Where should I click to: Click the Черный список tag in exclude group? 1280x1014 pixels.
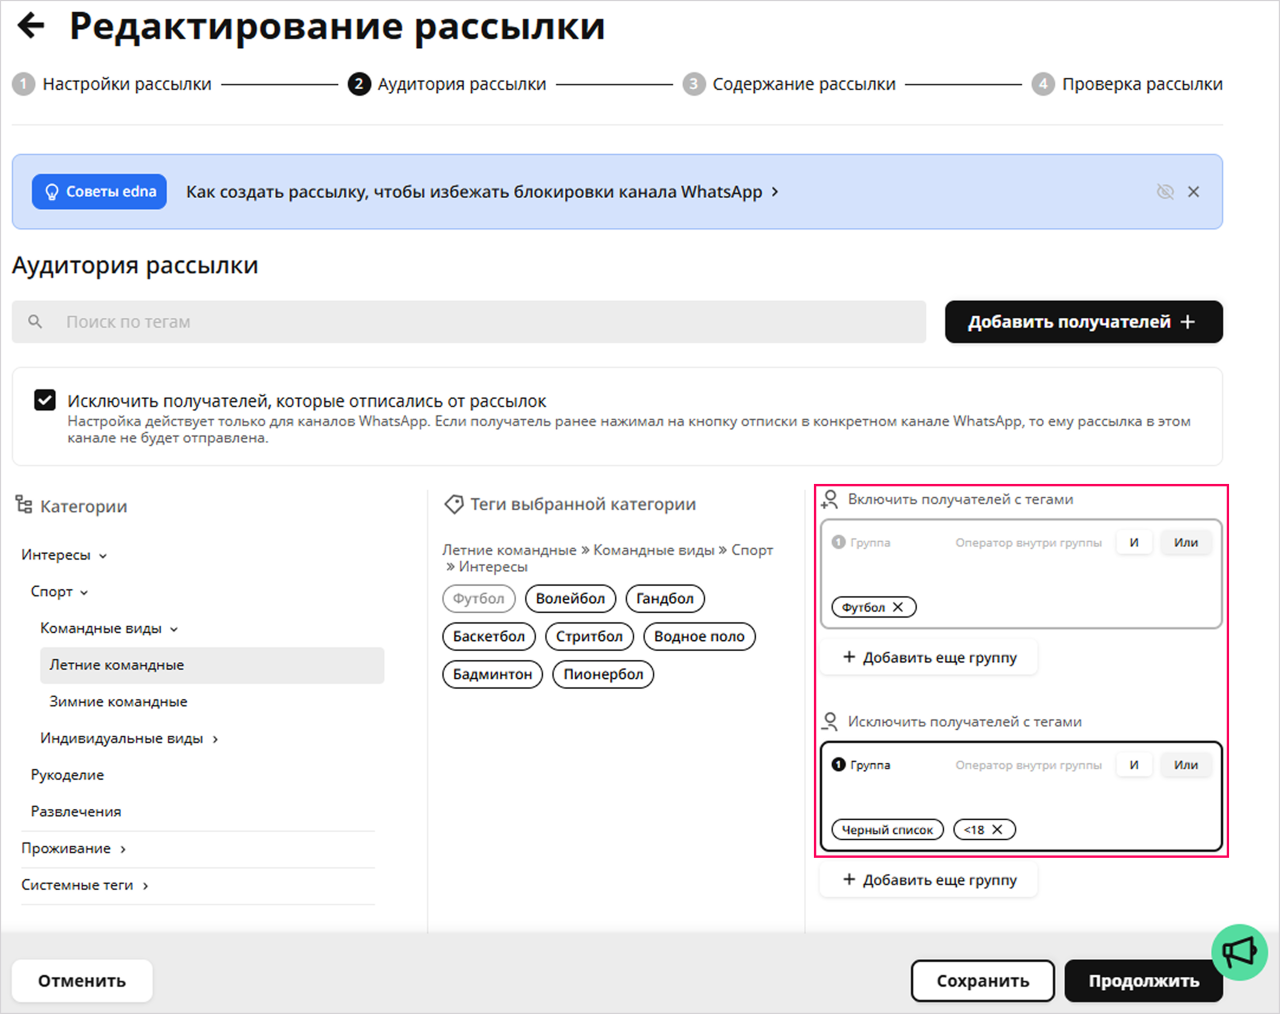point(887,830)
